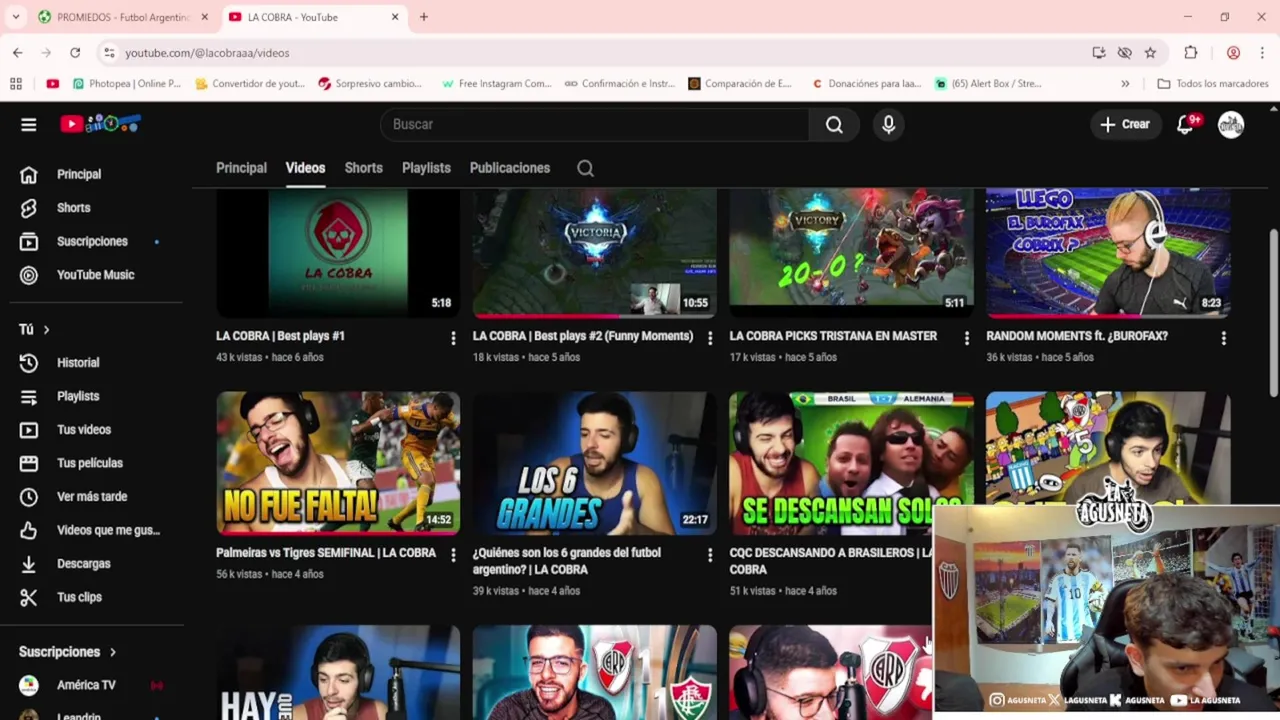Play LA COBRA PICKS TRISTANA thumbnail
Viewport: 1280px width, 720px height.
(x=851, y=253)
